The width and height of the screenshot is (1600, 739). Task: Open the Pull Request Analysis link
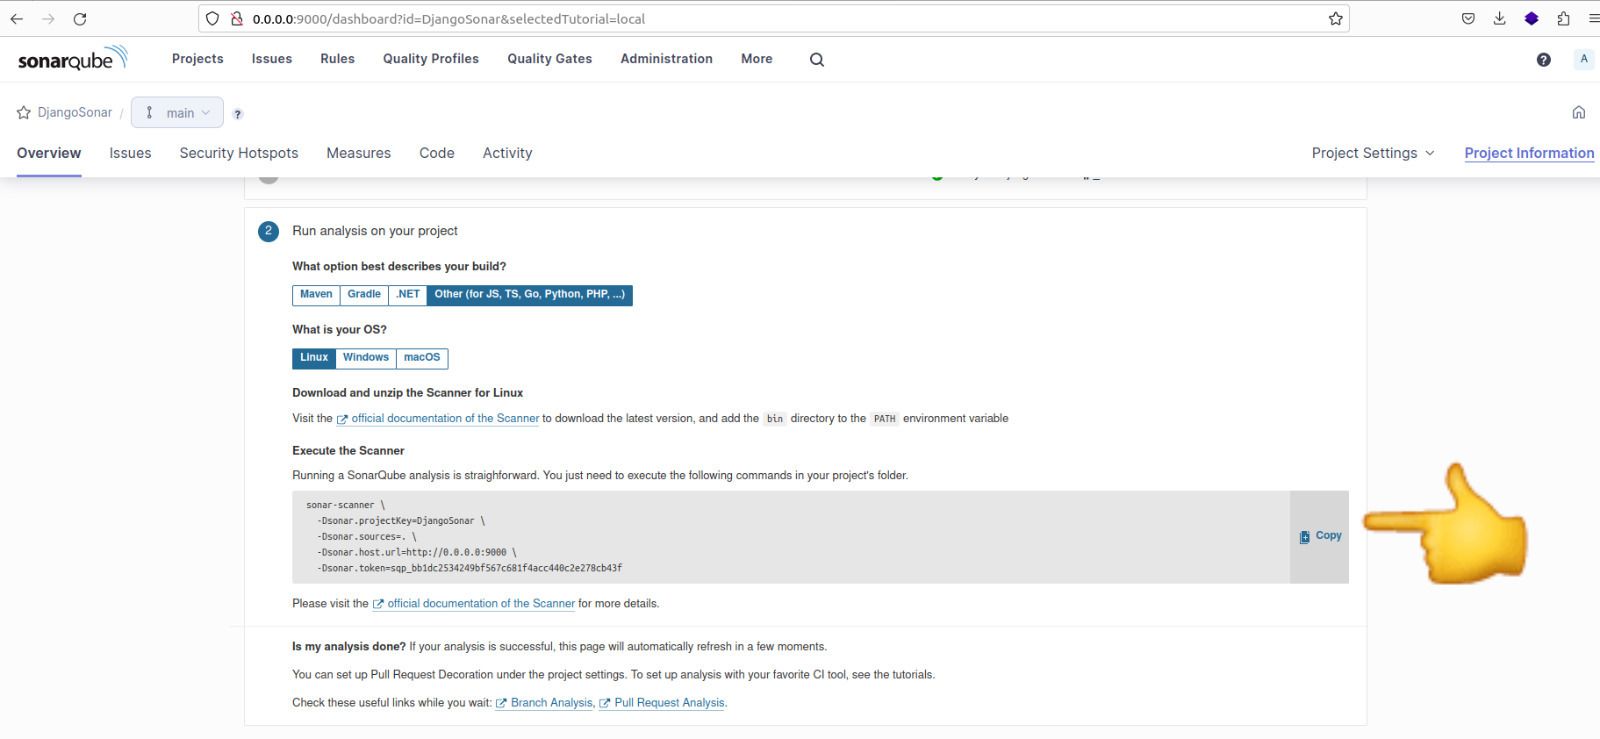(662, 703)
